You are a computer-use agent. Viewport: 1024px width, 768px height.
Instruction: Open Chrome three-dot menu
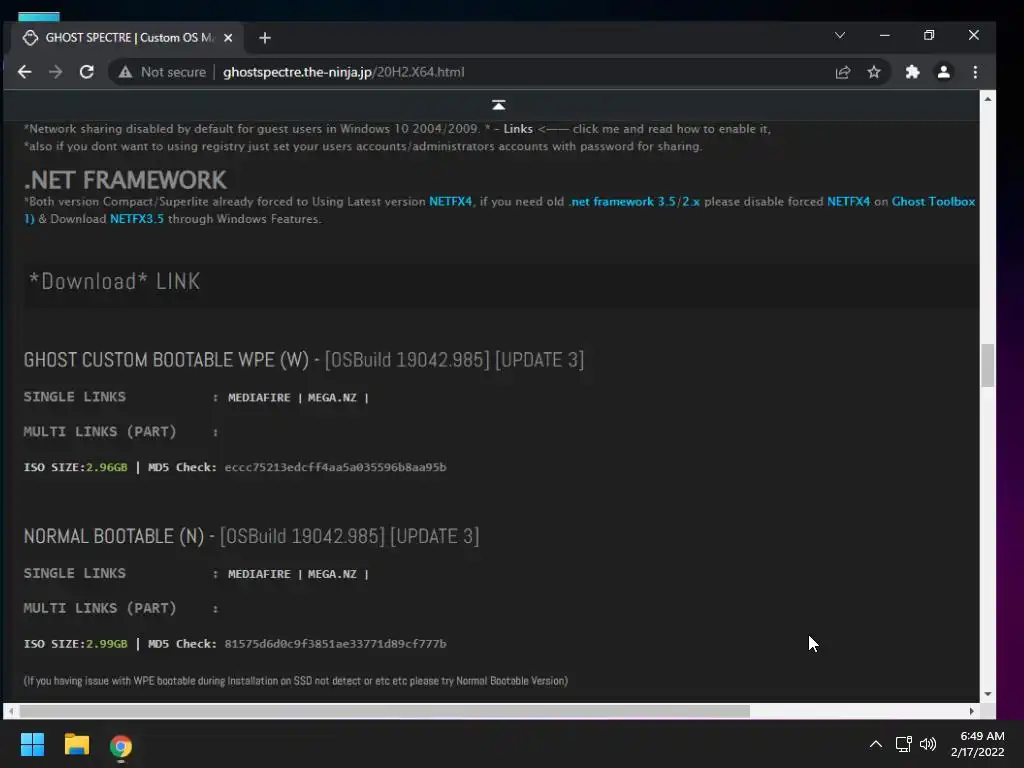(975, 72)
